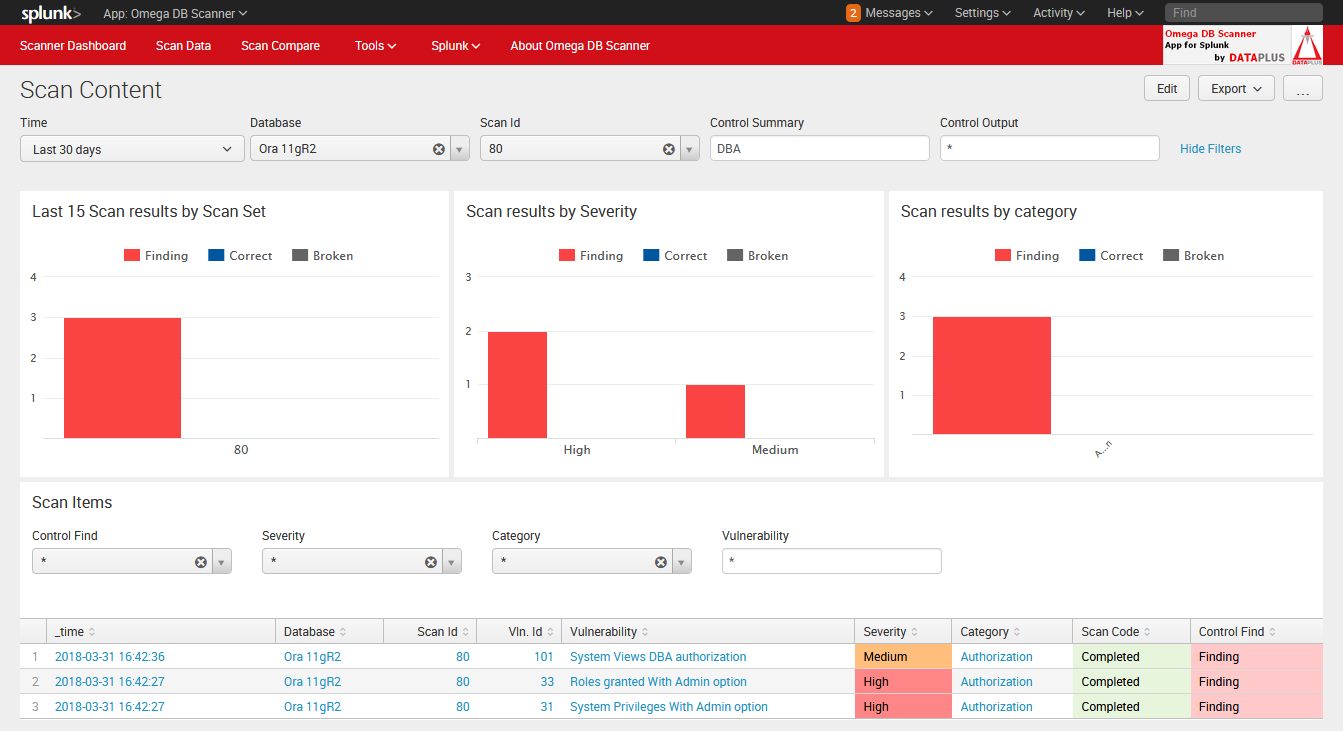Open the orange Messages notification badge
Screen dimensions: 1343x731
click(853, 13)
